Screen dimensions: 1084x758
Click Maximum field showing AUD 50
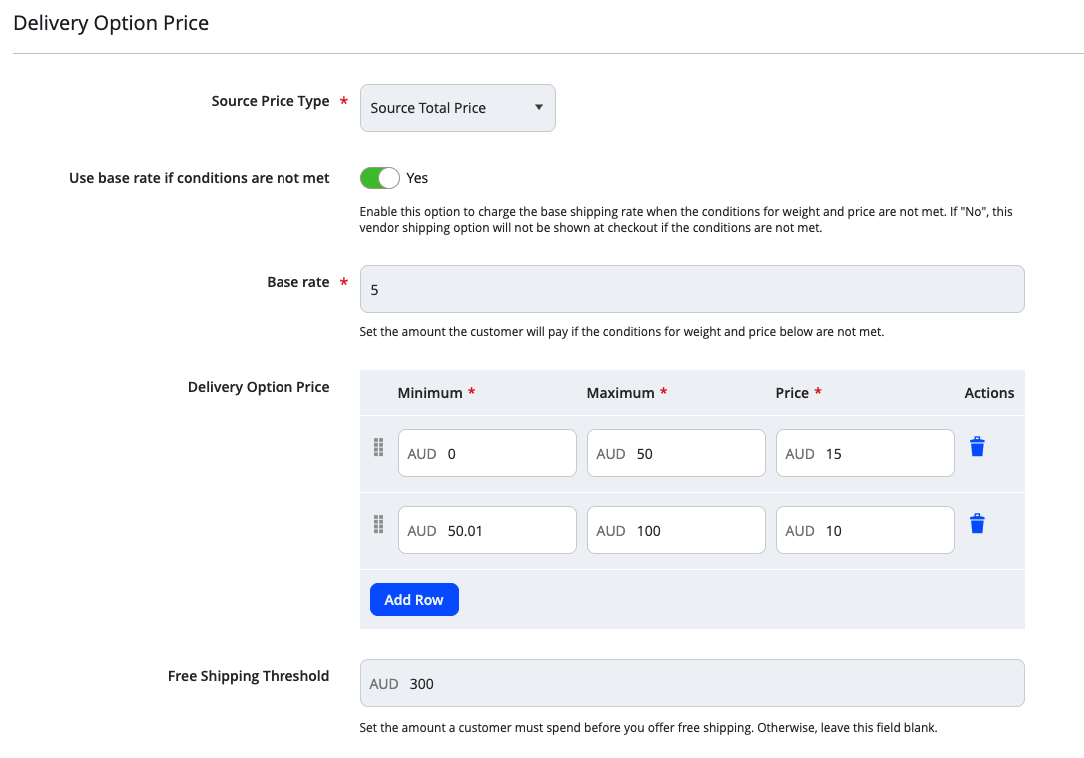pyautogui.click(x=696, y=454)
